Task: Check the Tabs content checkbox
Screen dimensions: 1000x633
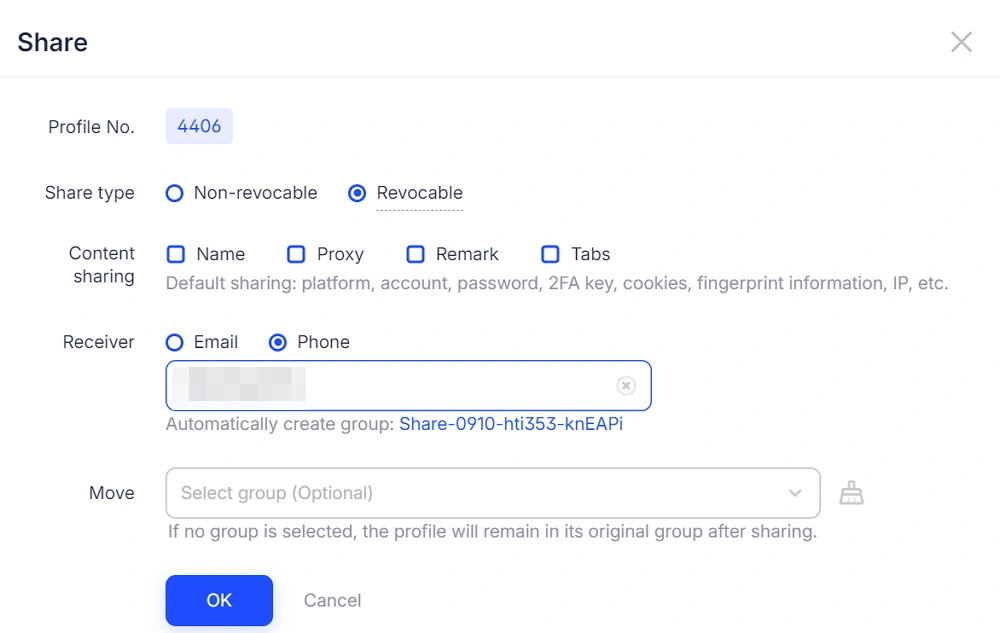Action: click(x=550, y=254)
